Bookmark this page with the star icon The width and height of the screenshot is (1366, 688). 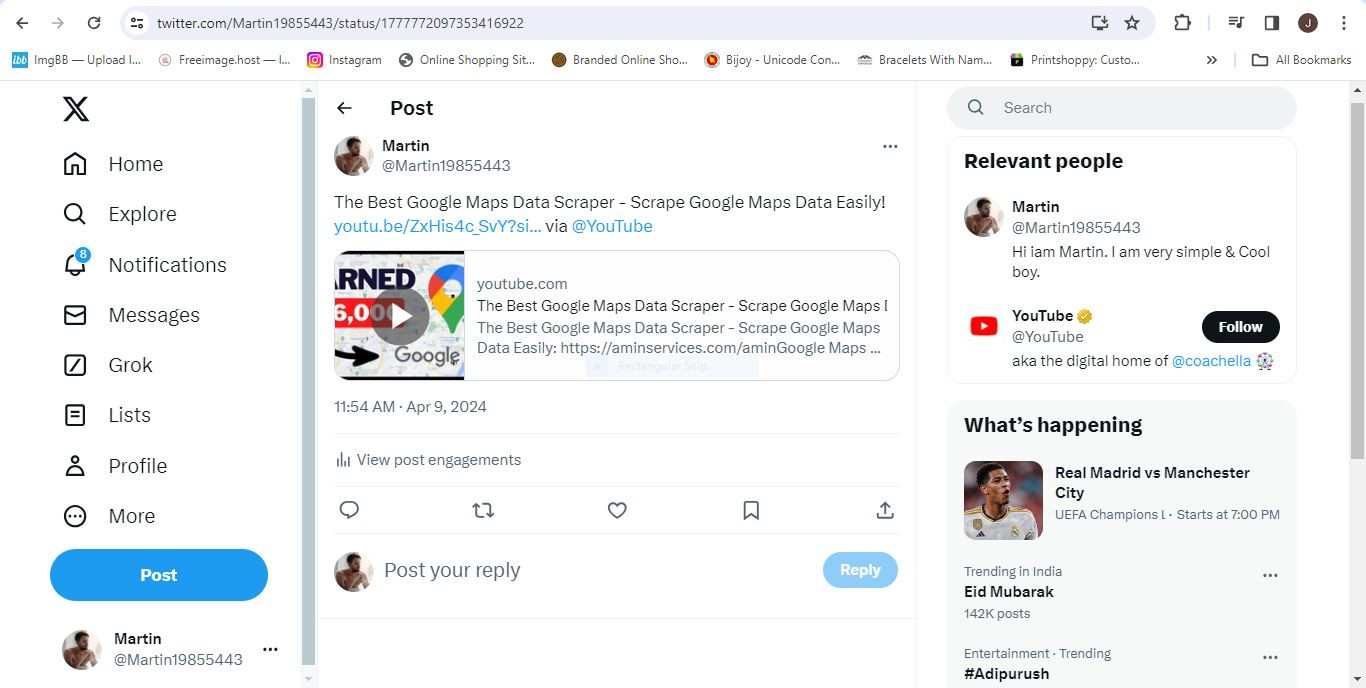[1132, 23]
